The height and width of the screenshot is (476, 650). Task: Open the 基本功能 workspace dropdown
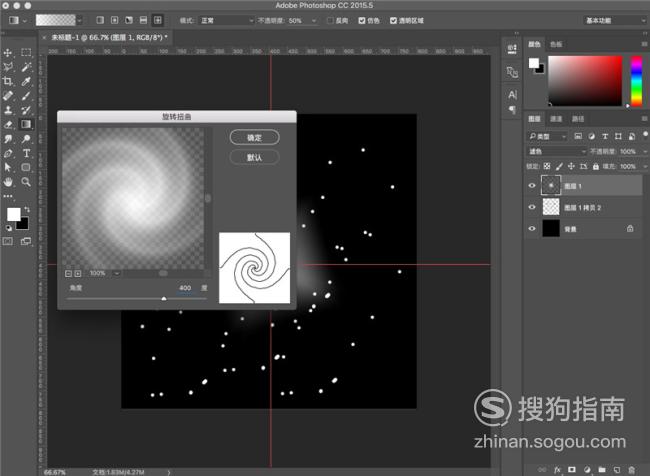click(615, 20)
